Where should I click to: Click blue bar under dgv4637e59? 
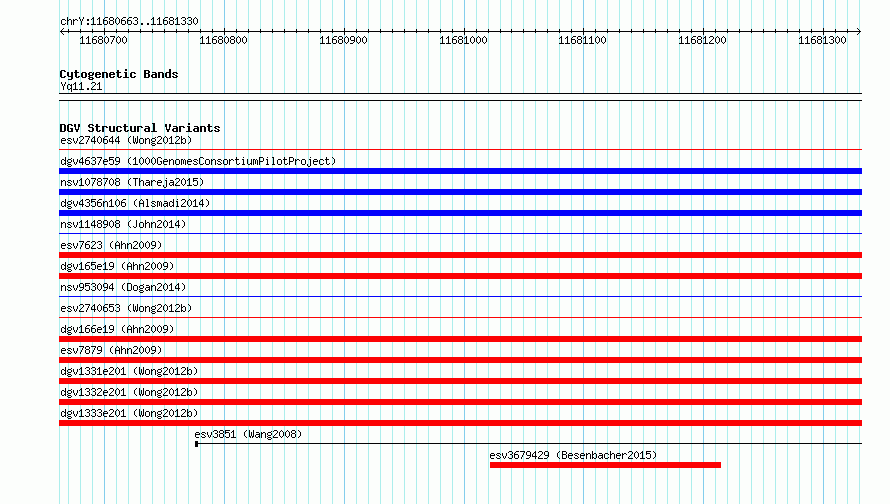[460, 171]
